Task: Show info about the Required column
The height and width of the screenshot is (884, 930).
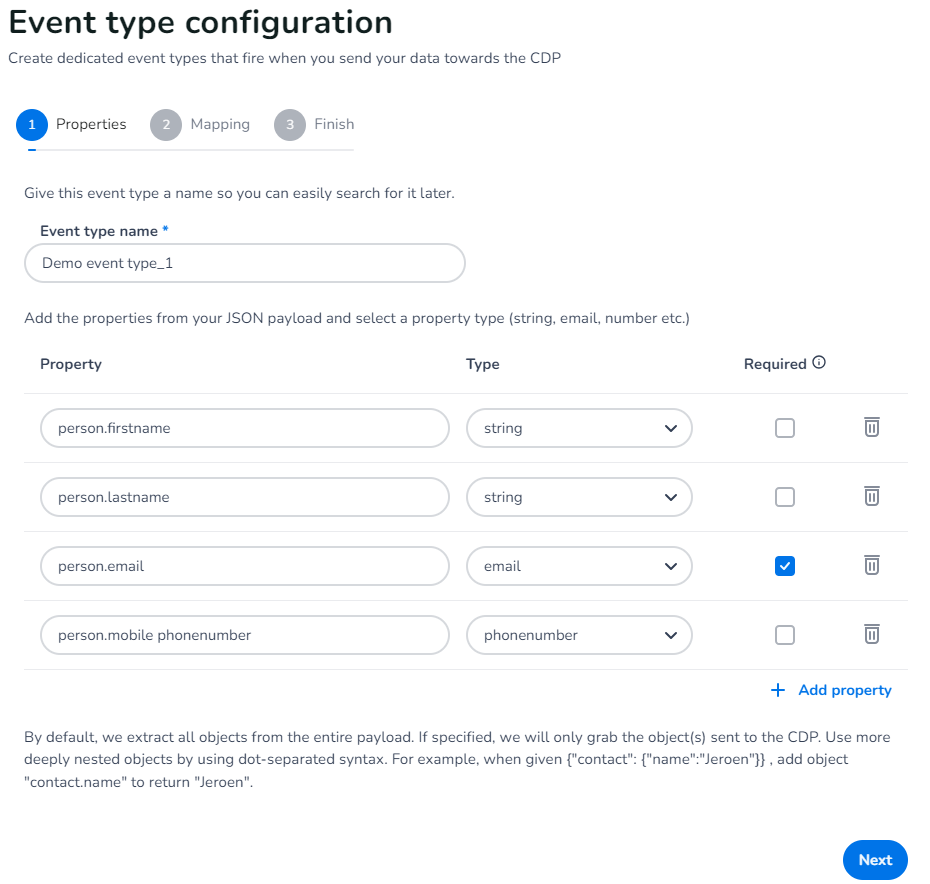Action: (819, 363)
